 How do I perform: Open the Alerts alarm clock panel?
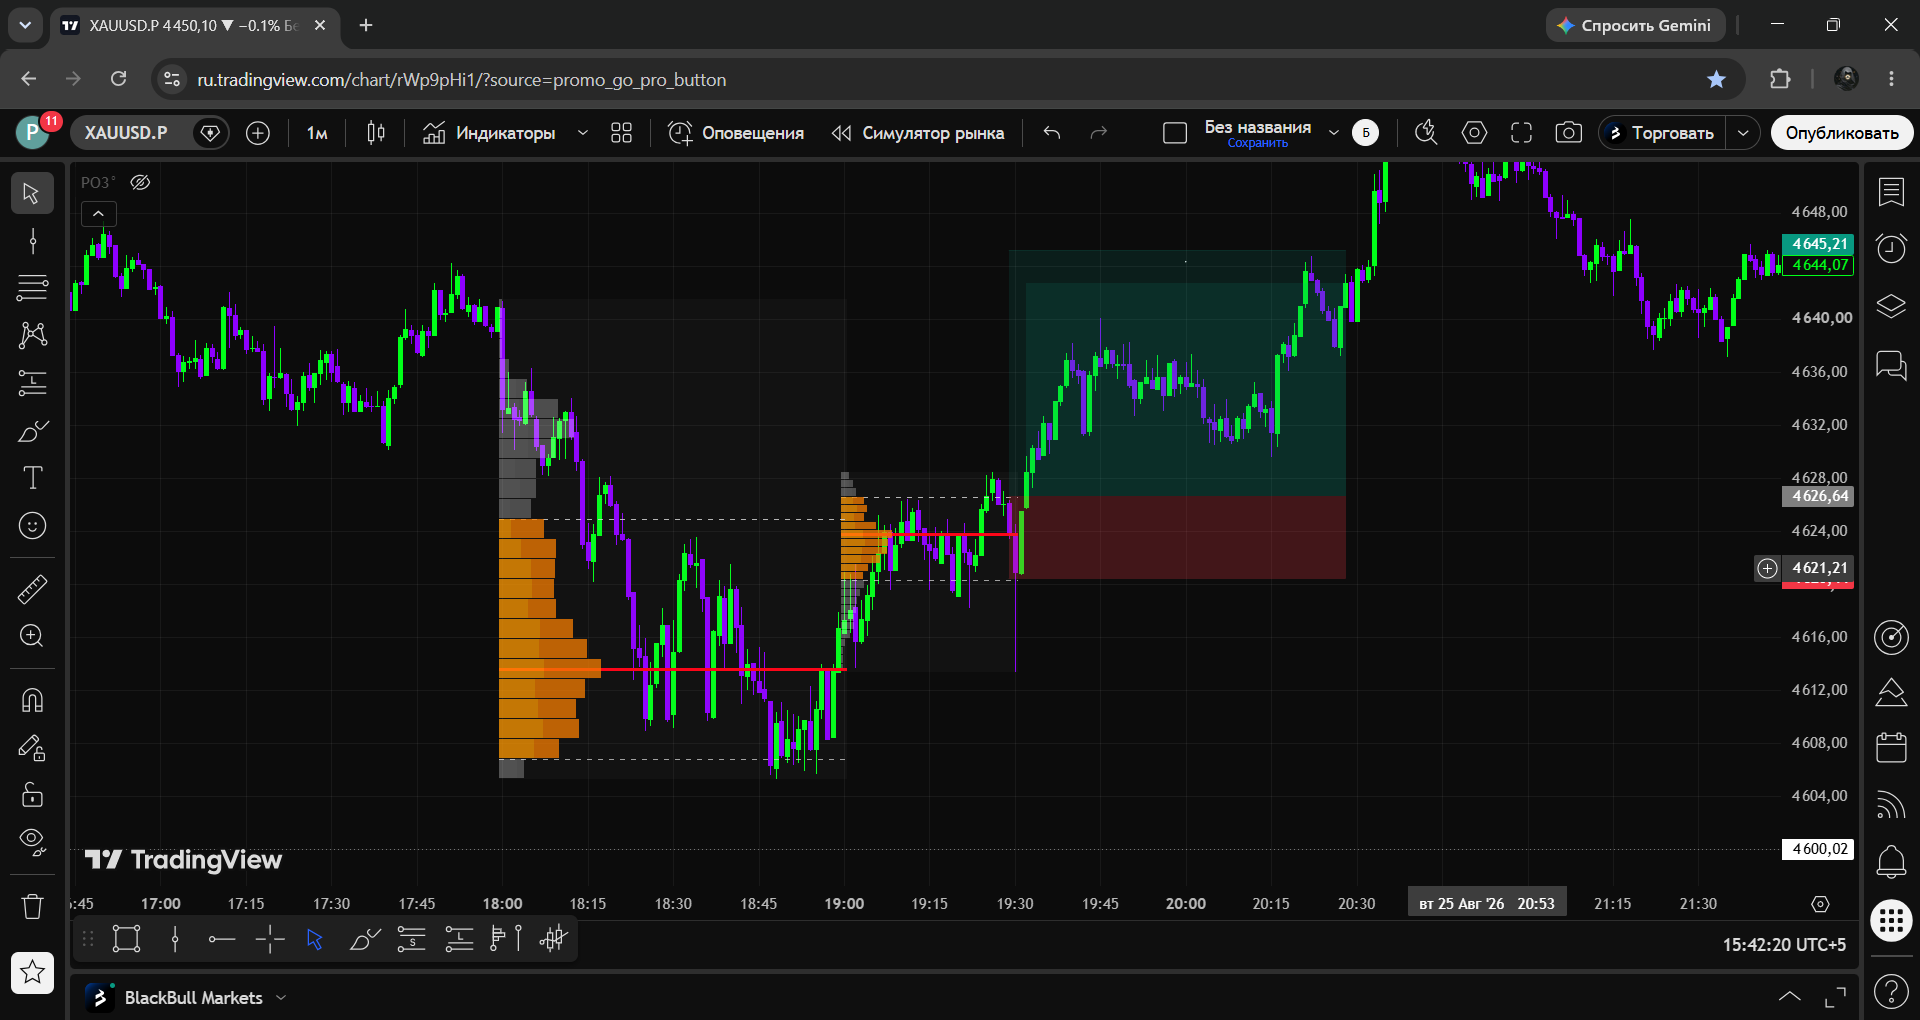(1891, 248)
